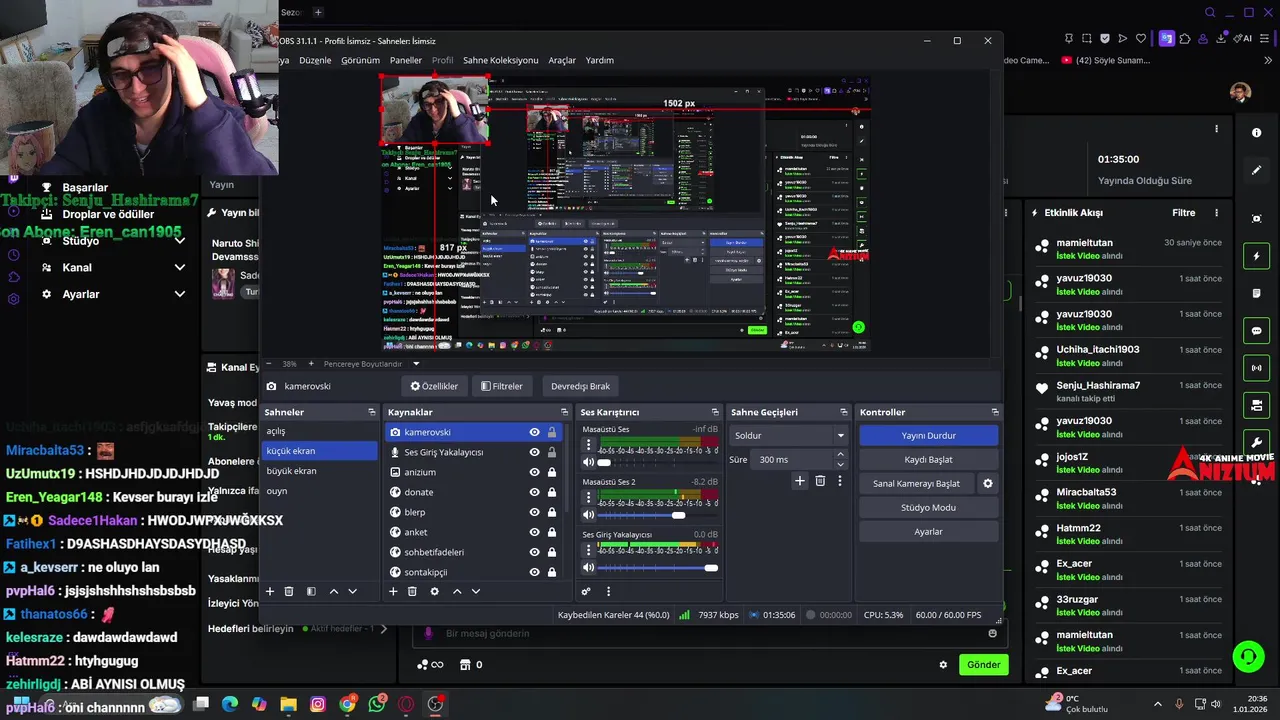Toggle visibility of the blerp source
The image size is (1280, 720).
(x=534, y=512)
